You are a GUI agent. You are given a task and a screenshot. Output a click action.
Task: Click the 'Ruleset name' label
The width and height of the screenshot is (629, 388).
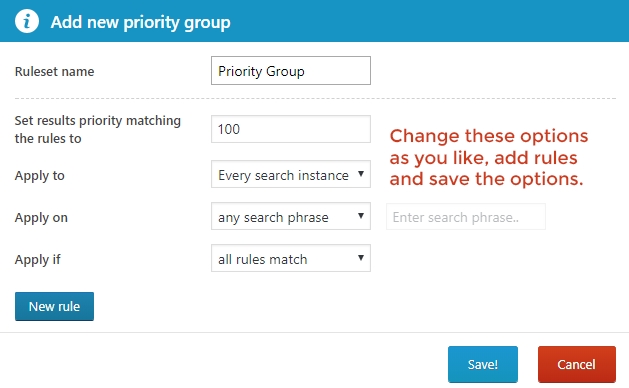point(55,71)
